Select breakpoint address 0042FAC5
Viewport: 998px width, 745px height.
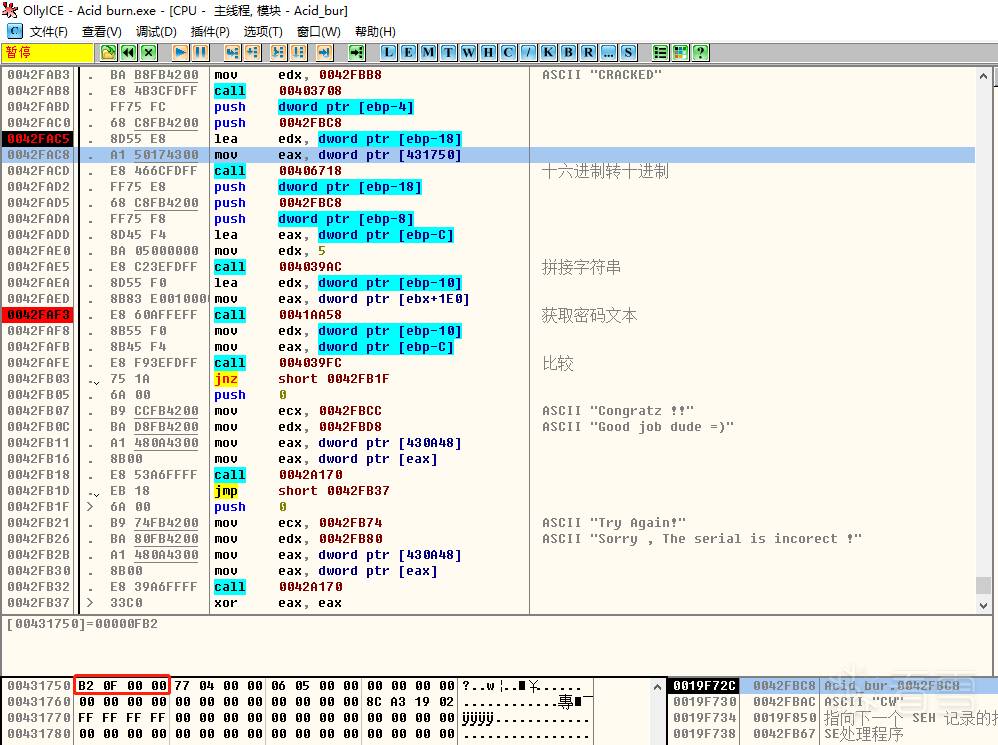click(39, 139)
